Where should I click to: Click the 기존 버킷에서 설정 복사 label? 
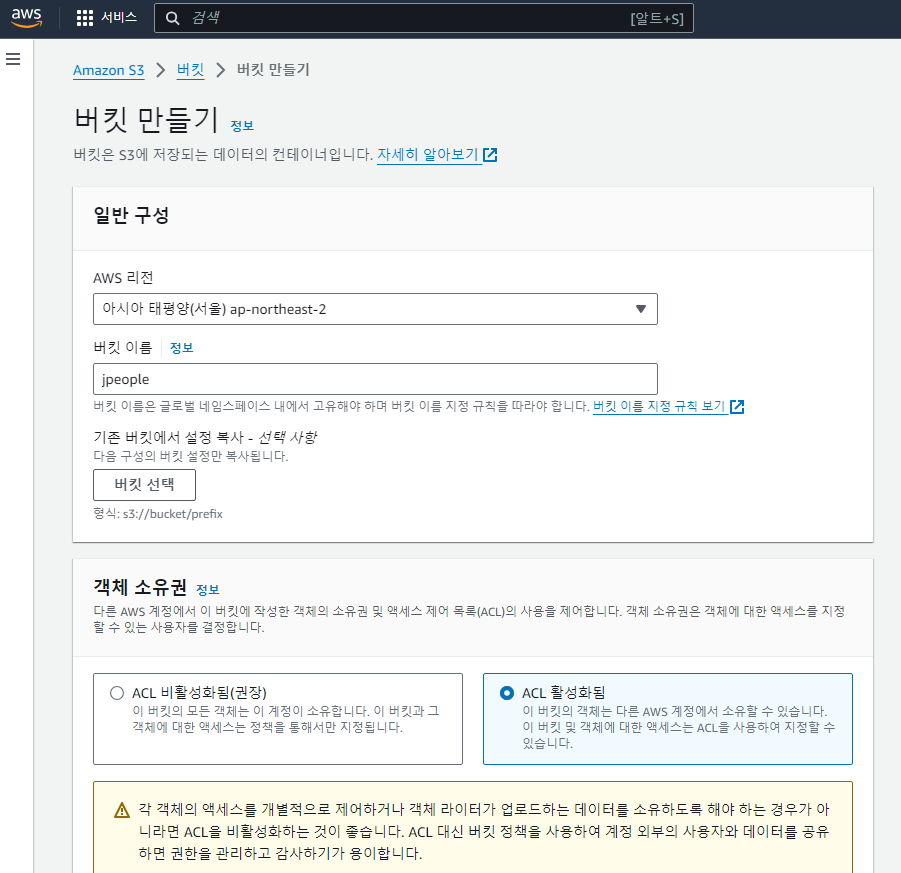point(205,437)
